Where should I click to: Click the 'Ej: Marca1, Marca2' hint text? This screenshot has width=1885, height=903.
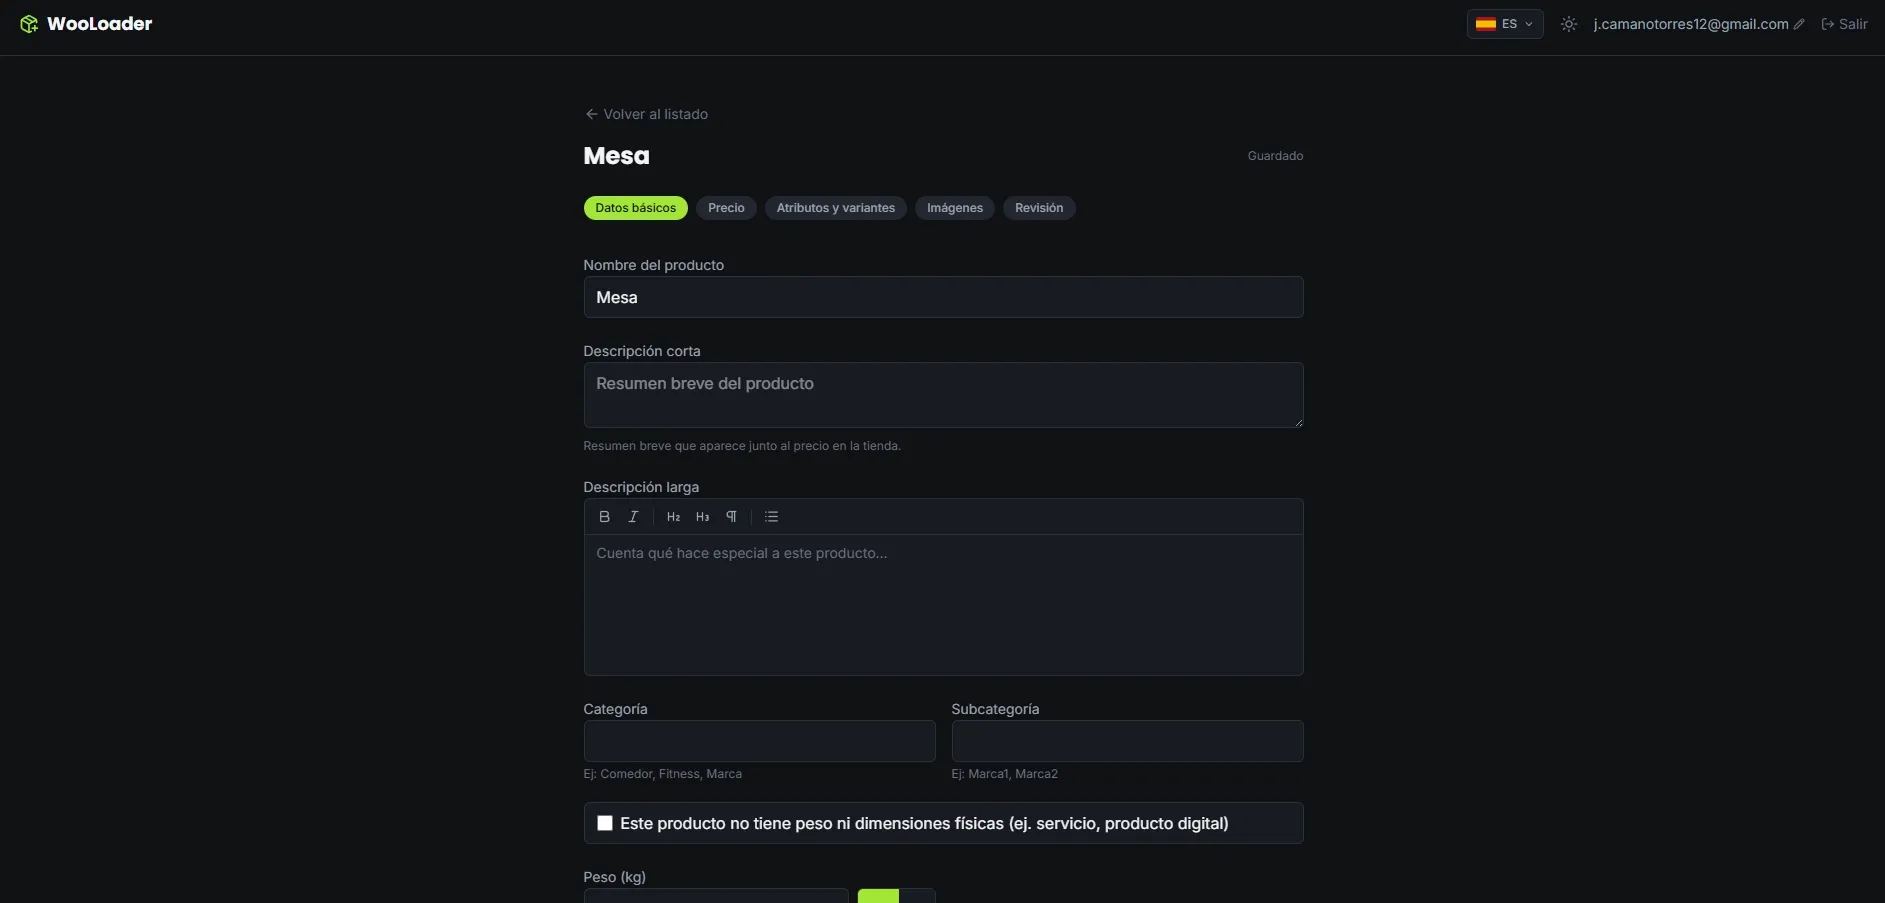tap(1005, 774)
